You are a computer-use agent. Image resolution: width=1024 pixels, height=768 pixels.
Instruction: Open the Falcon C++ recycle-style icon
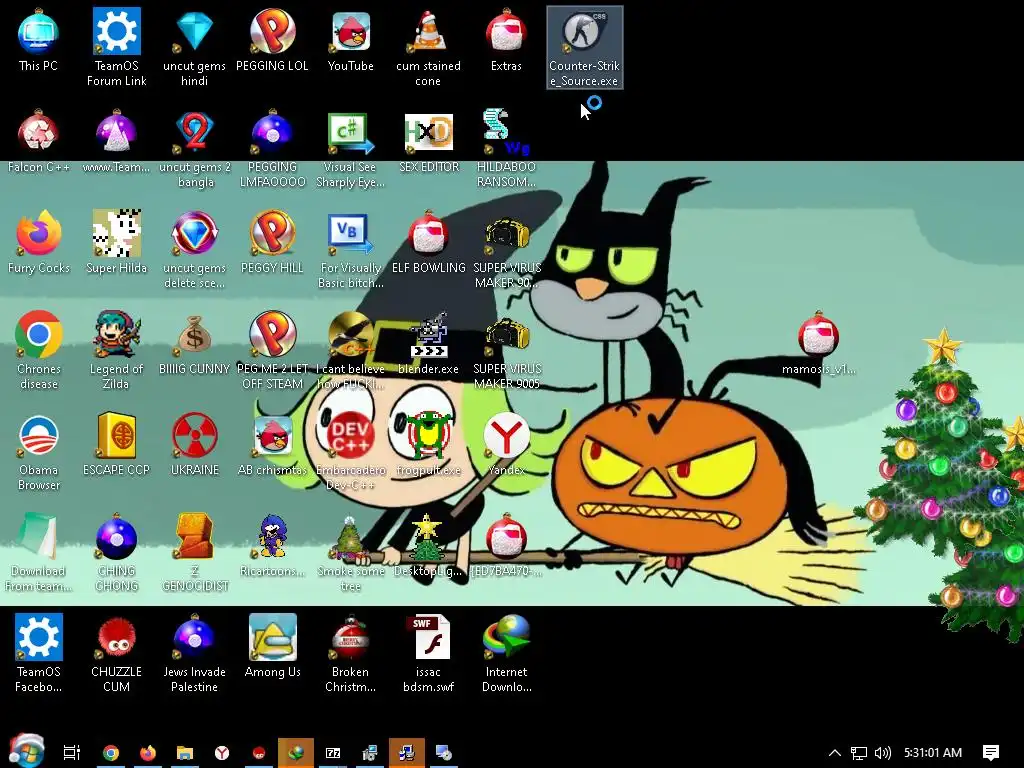click(38, 141)
